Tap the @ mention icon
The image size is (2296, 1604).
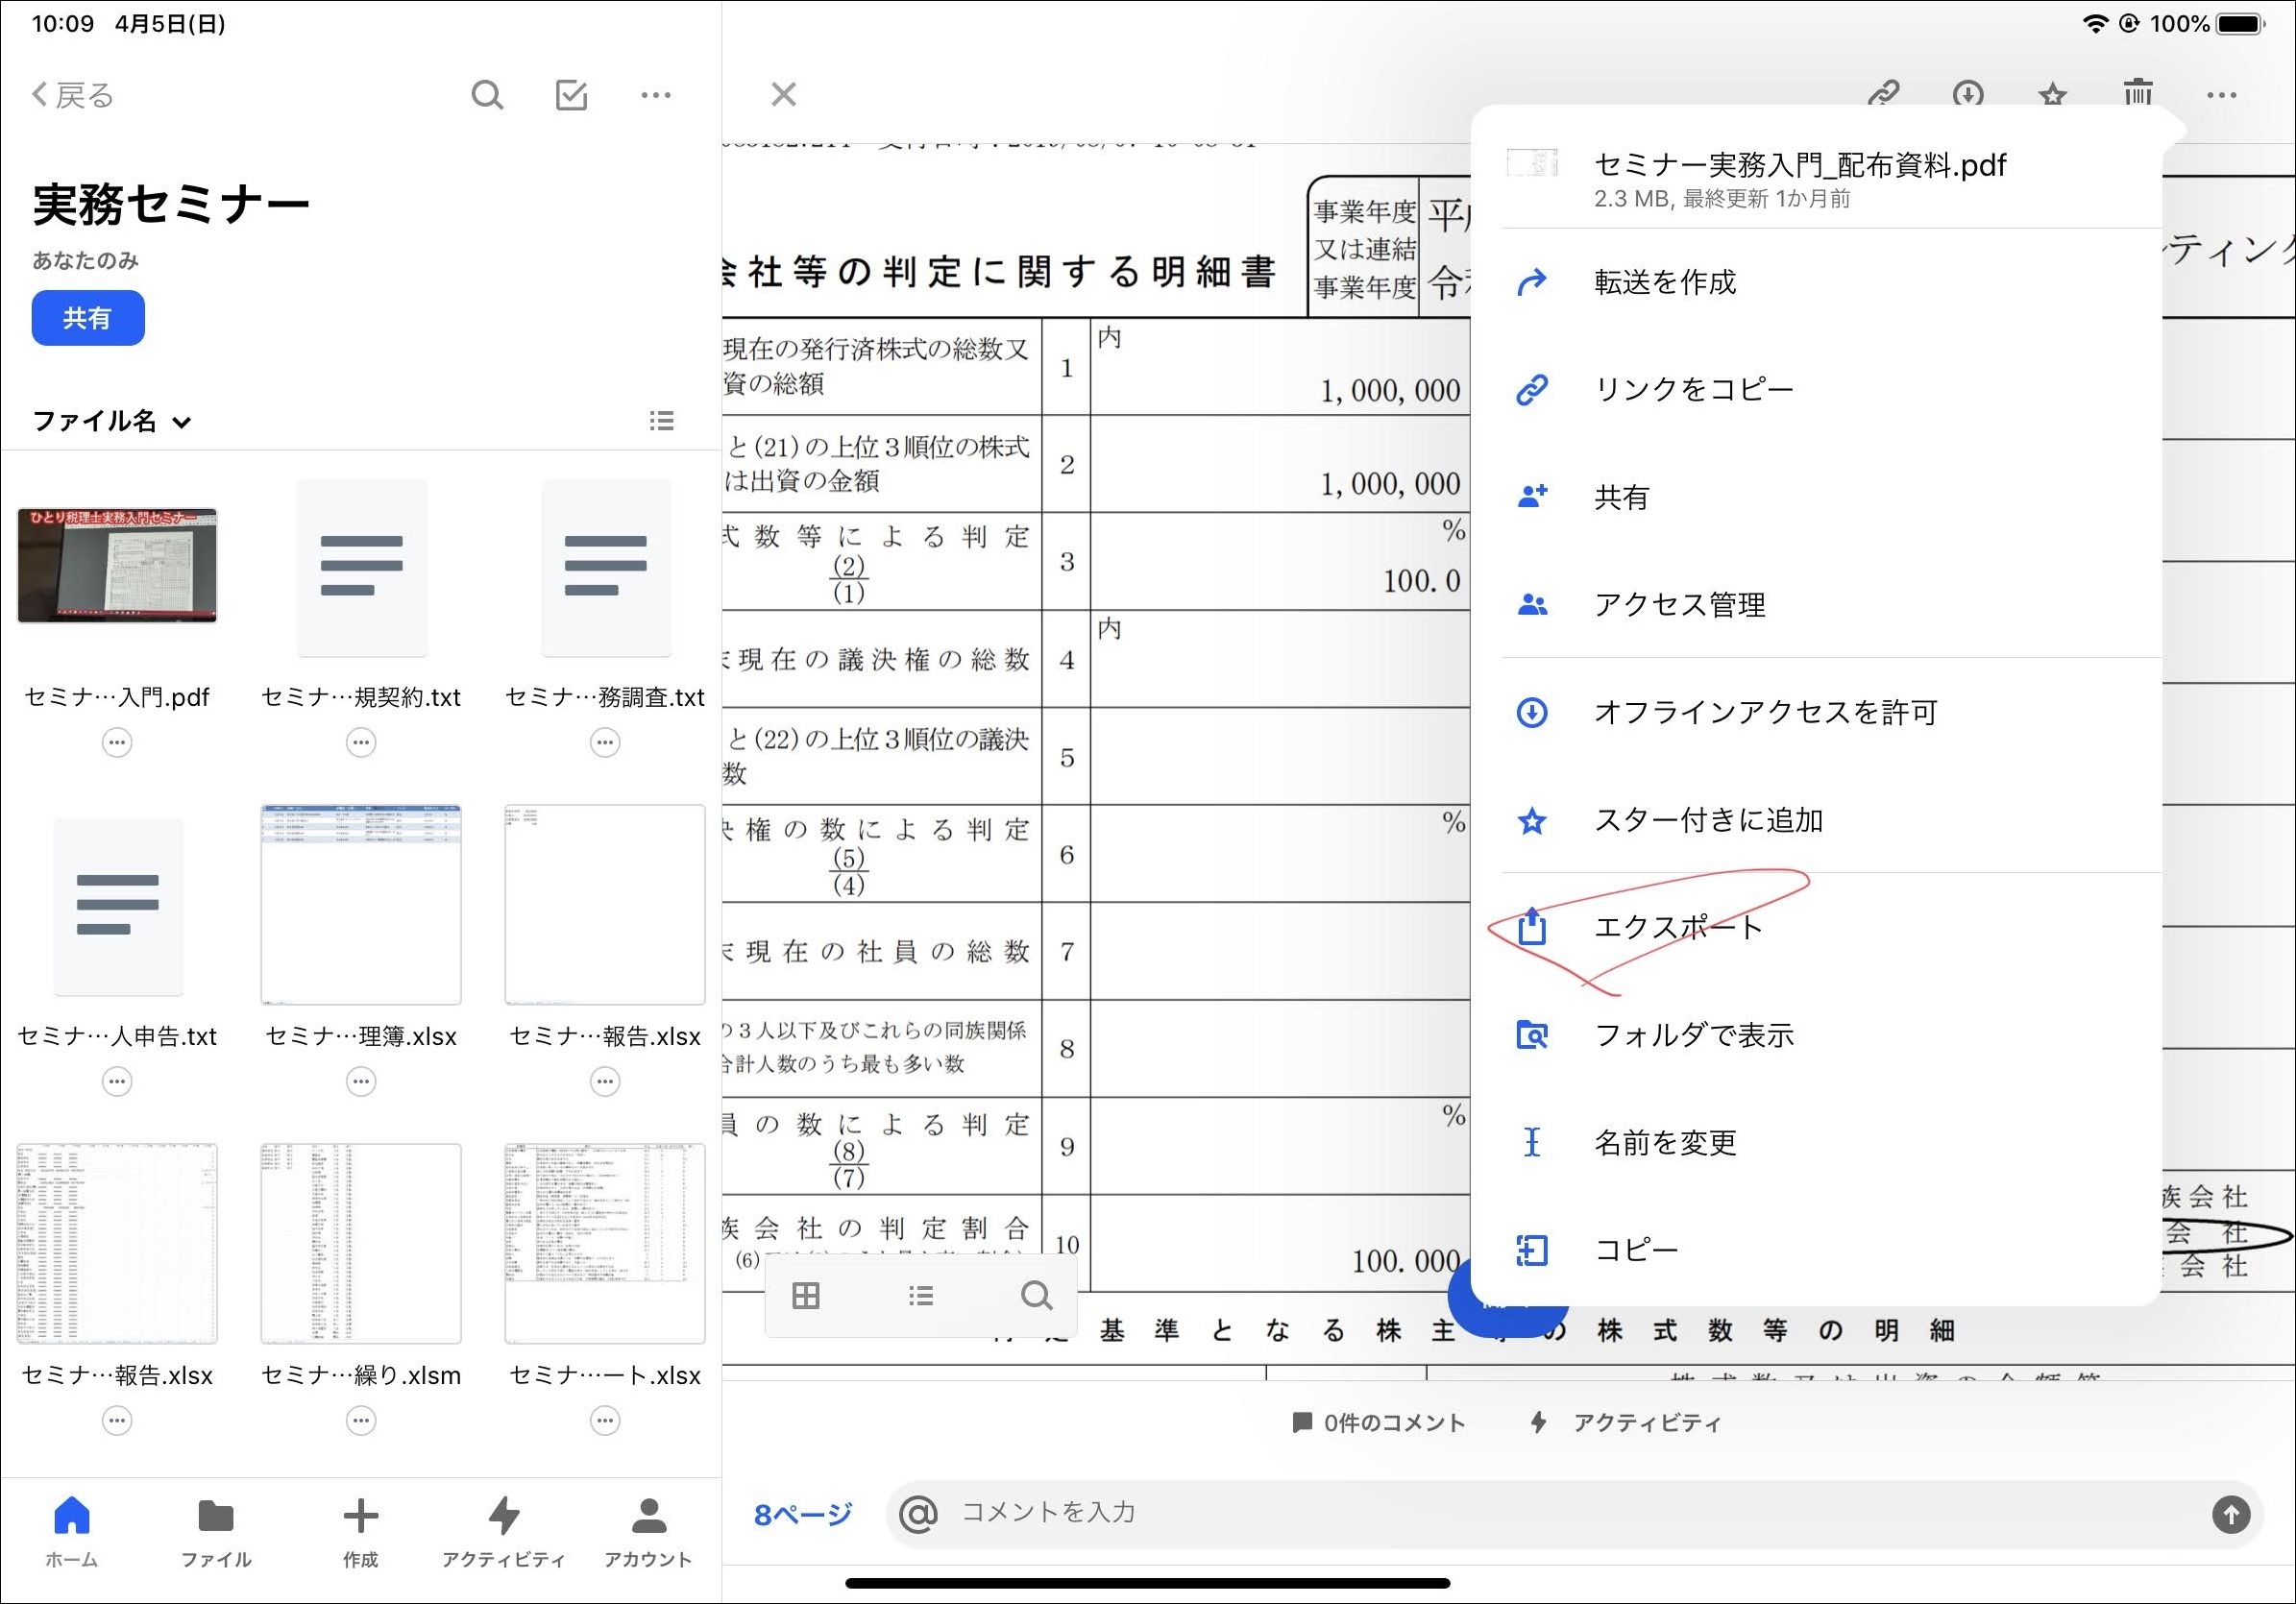(x=918, y=1514)
